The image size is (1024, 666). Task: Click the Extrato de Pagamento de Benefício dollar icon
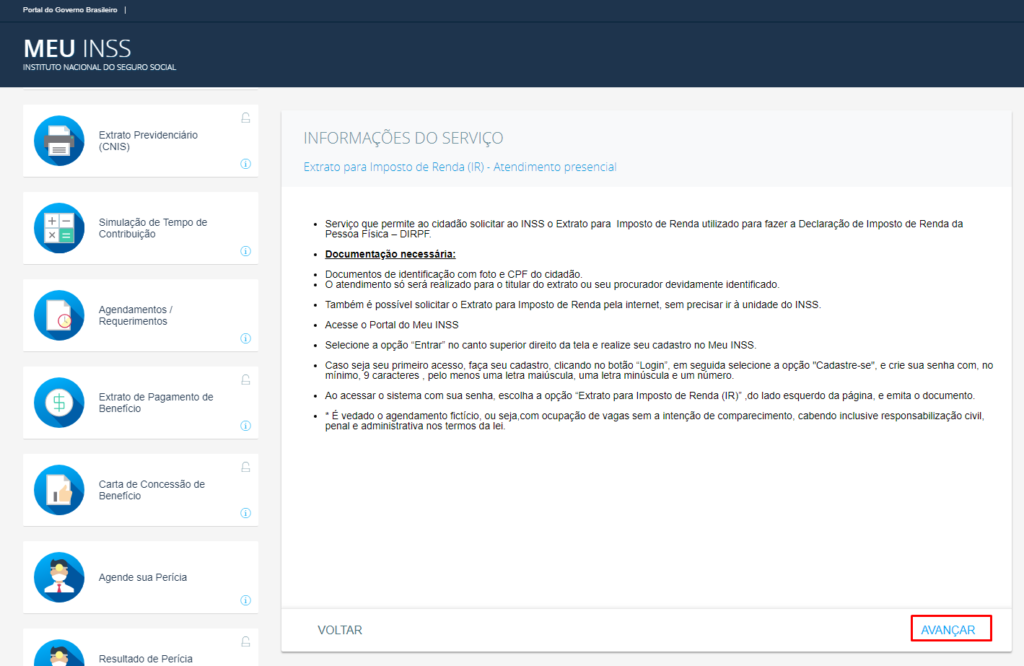pos(59,403)
